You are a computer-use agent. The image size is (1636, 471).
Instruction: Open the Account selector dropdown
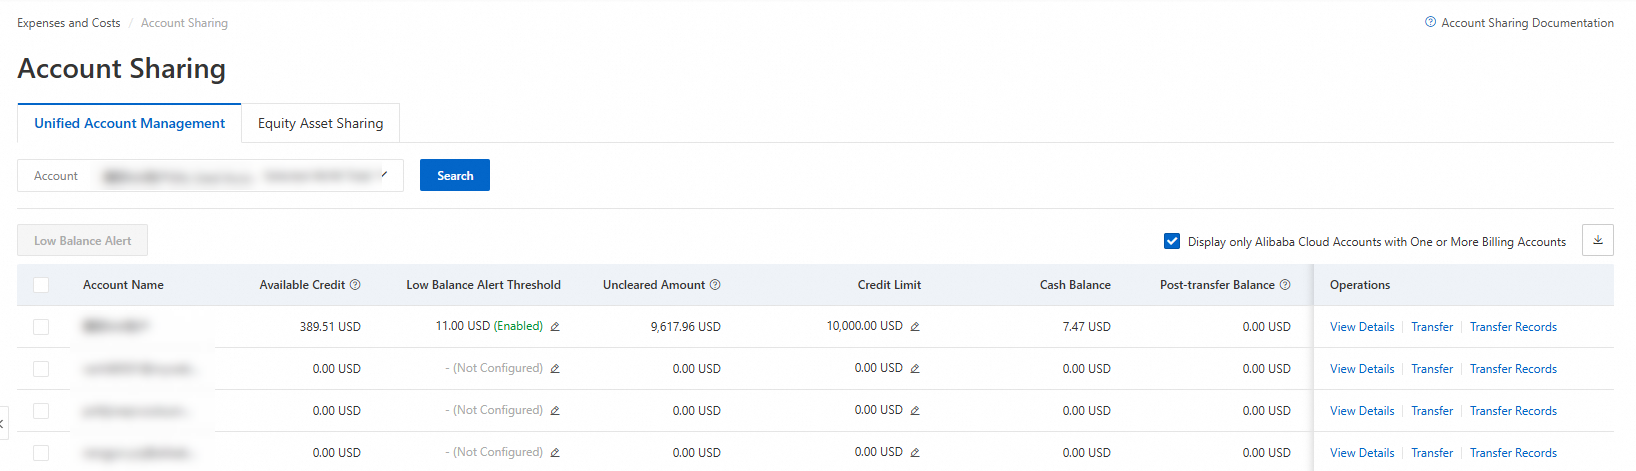(210, 175)
